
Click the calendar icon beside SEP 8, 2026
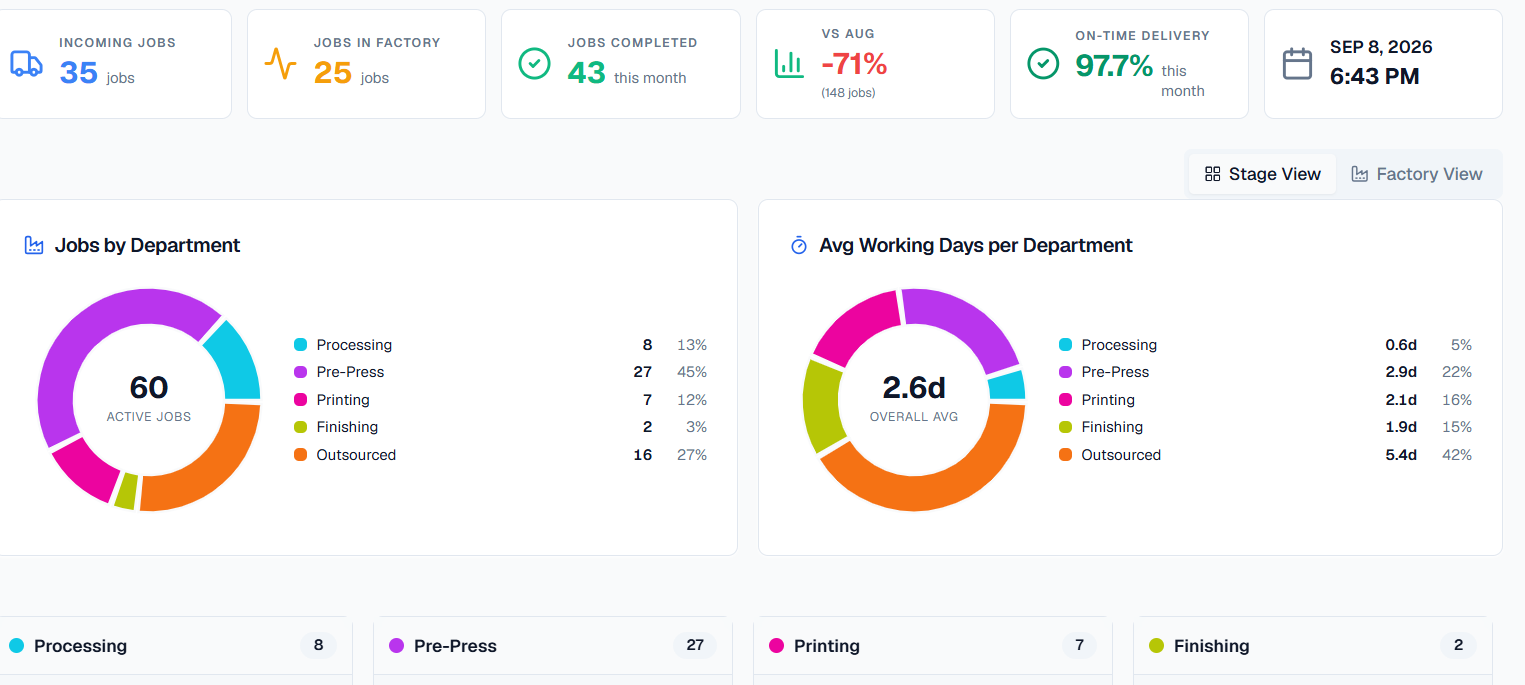point(1298,64)
